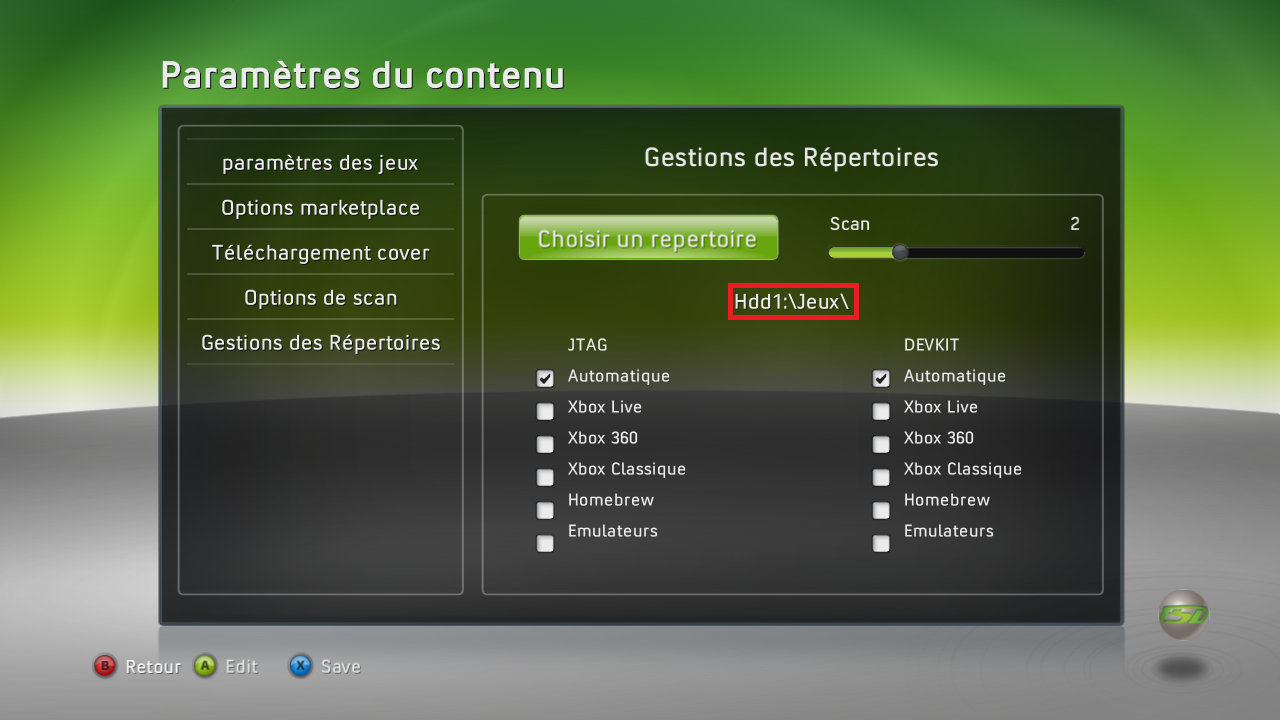Screen dimensions: 1280x720
Task: Enable JTAG Emulateurs checkbox
Action: click(x=545, y=543)
